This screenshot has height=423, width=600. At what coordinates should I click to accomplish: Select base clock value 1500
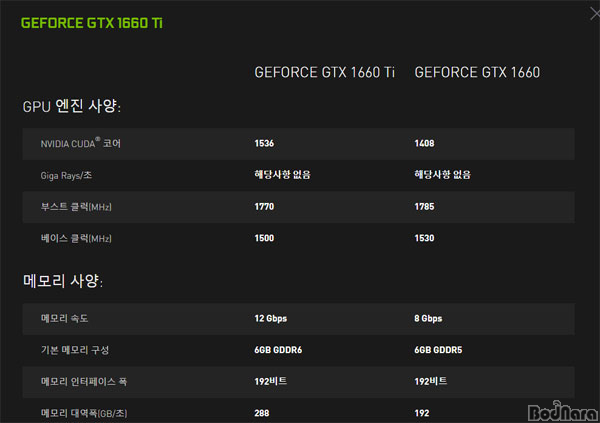264,238
